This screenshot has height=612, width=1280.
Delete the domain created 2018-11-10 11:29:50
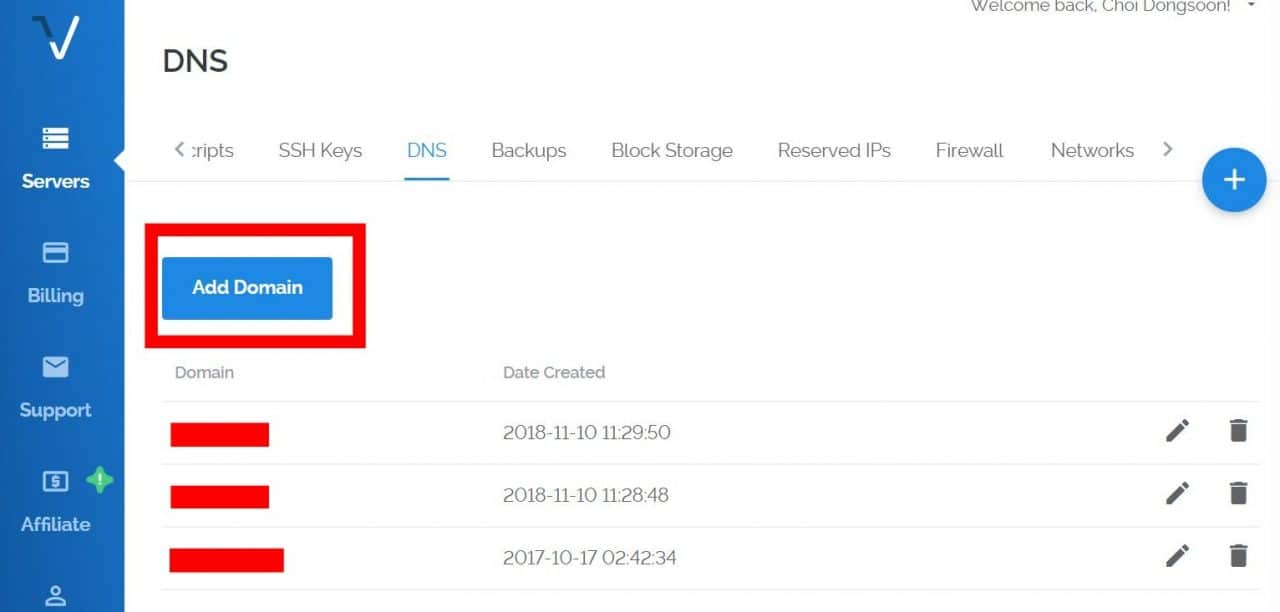1238,431
